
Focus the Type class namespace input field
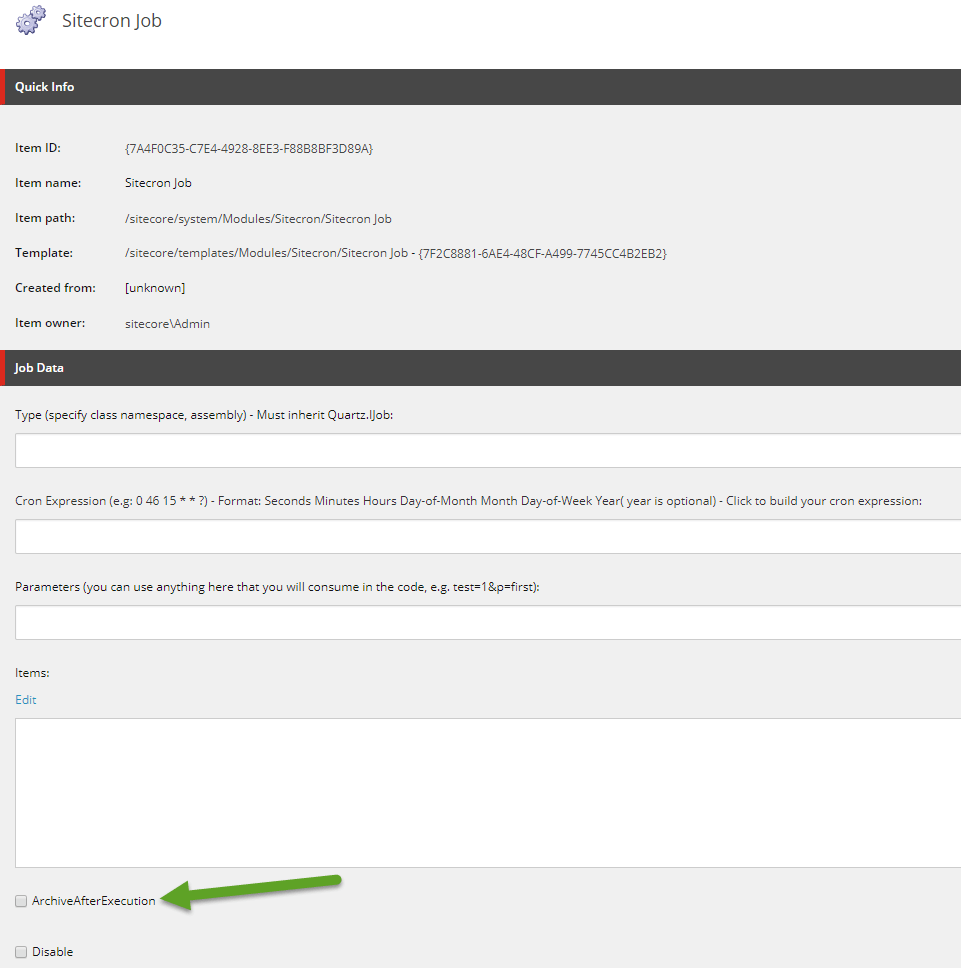[x=488, y=450]
